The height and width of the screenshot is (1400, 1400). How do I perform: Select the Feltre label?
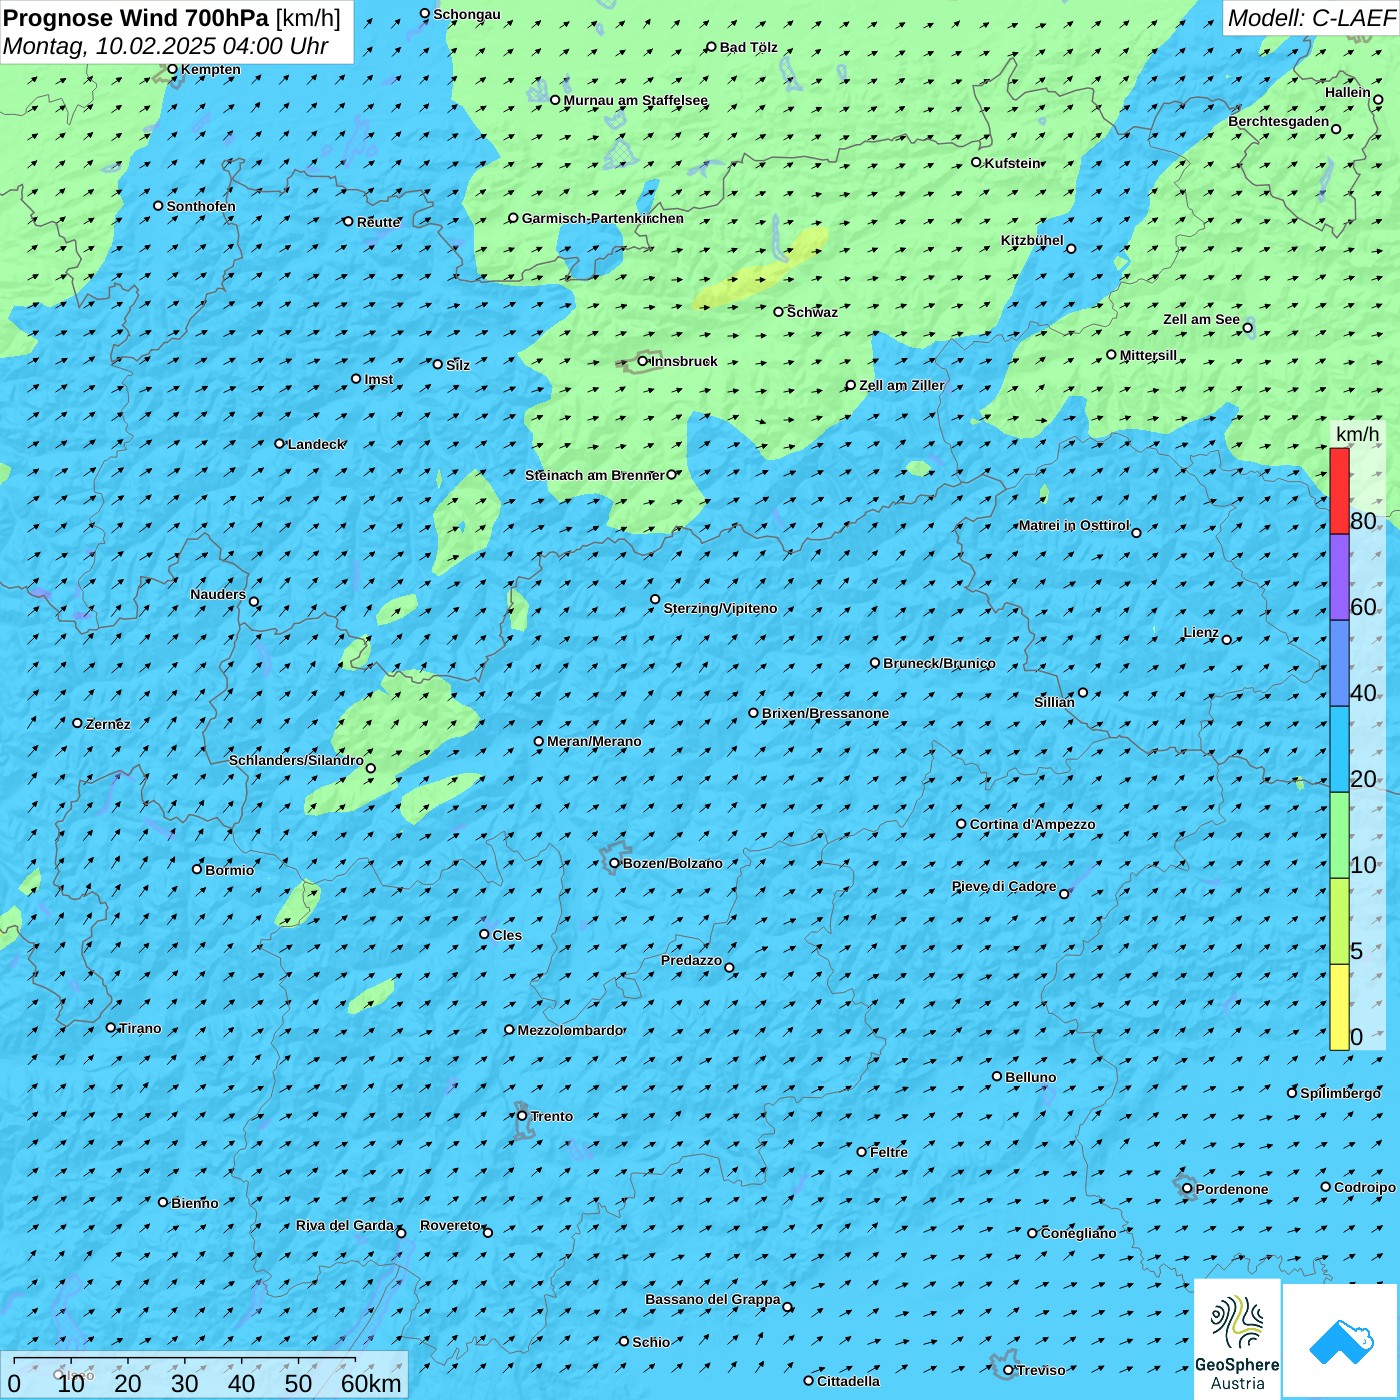click(x=889, y=1152)
